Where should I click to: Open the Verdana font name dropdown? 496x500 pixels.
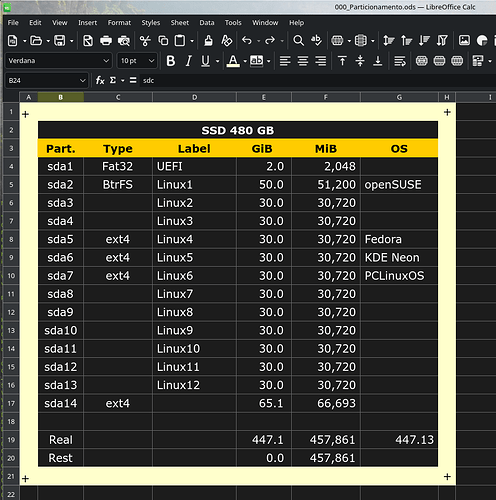106,61
